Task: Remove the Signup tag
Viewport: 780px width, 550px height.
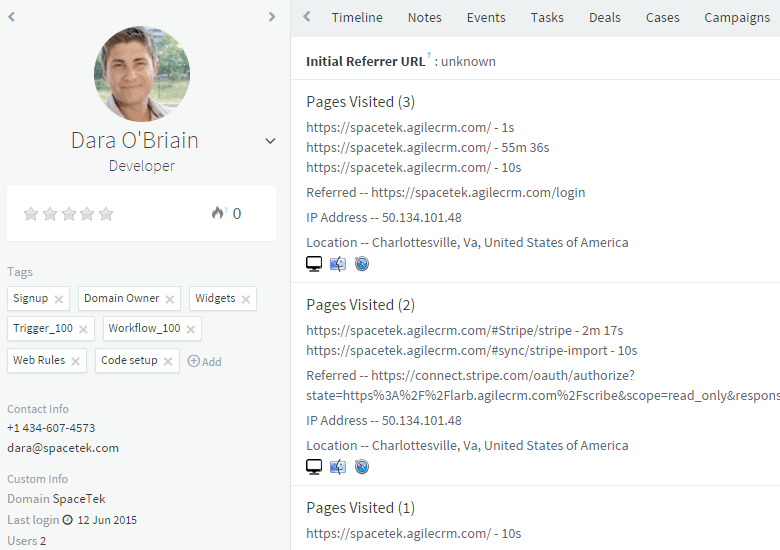Action: 59,299
